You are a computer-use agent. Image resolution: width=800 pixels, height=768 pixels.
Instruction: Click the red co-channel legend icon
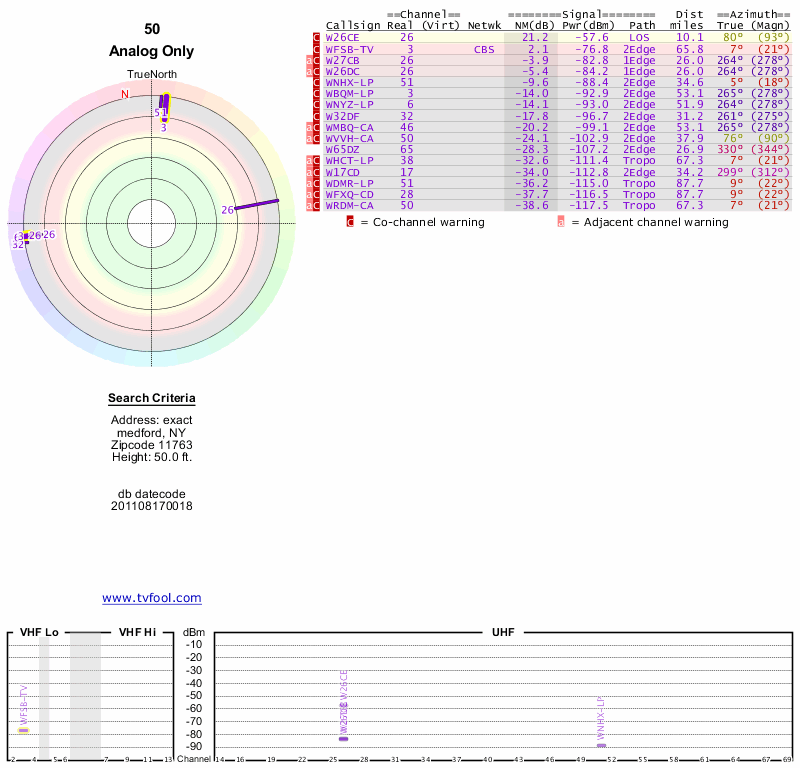pos(350,222)
